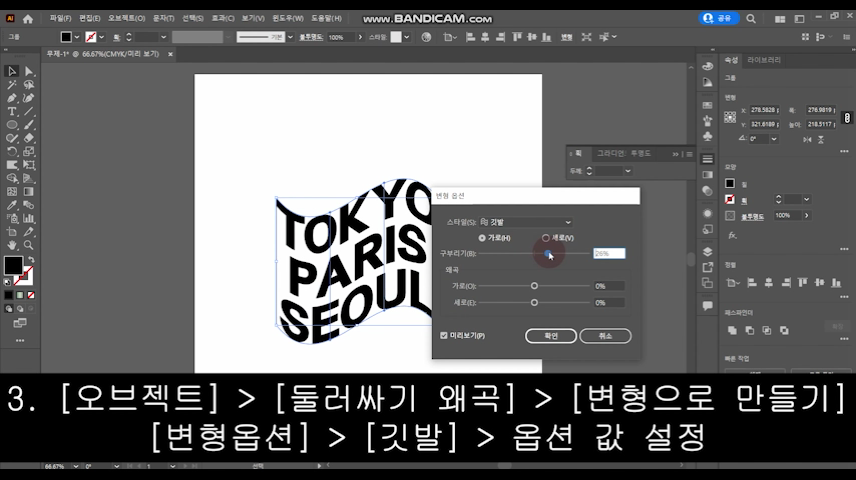This screenshot has height=480, width=856.
Task: Open the 오브젝트(O) menu
Action: [x=126, y=19]
